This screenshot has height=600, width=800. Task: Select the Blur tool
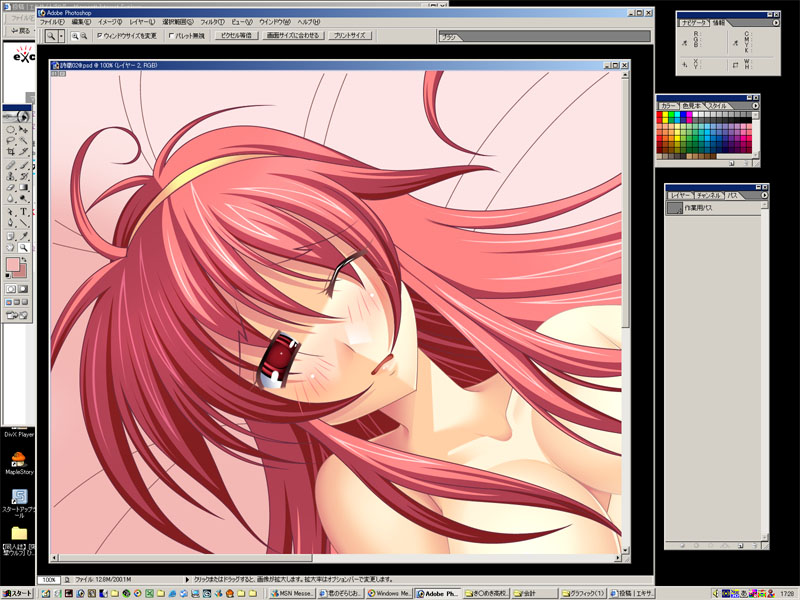click(x=10, y=199)
